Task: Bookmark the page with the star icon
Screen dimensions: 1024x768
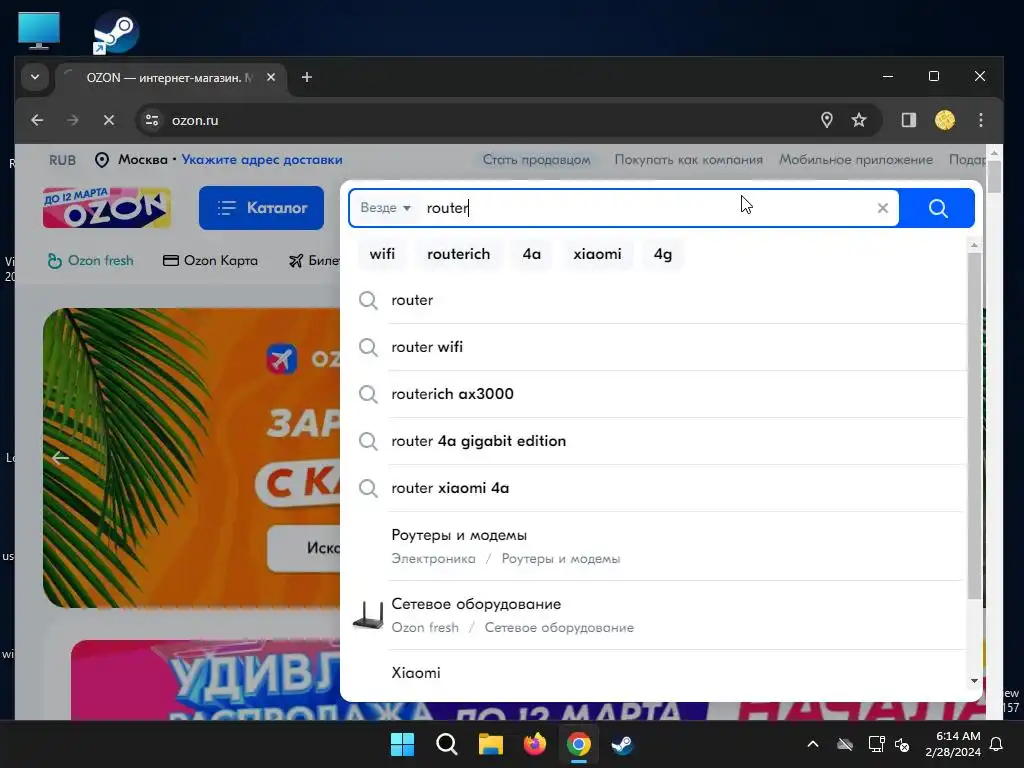Action: pyautogui.click(x=859, y=120)
